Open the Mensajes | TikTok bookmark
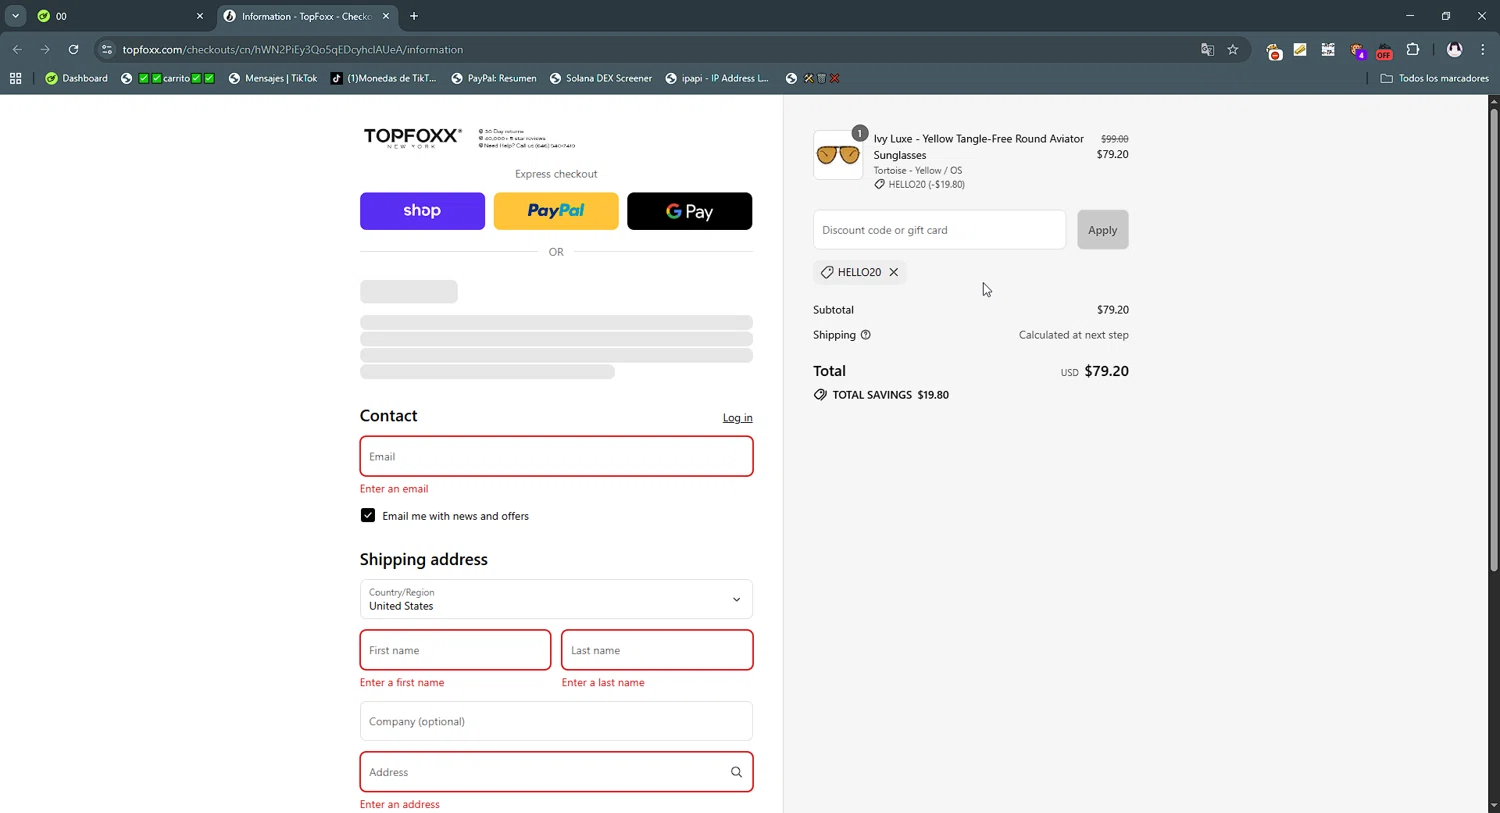Screen dimensions: 1500x813 [x=273, y=78]
